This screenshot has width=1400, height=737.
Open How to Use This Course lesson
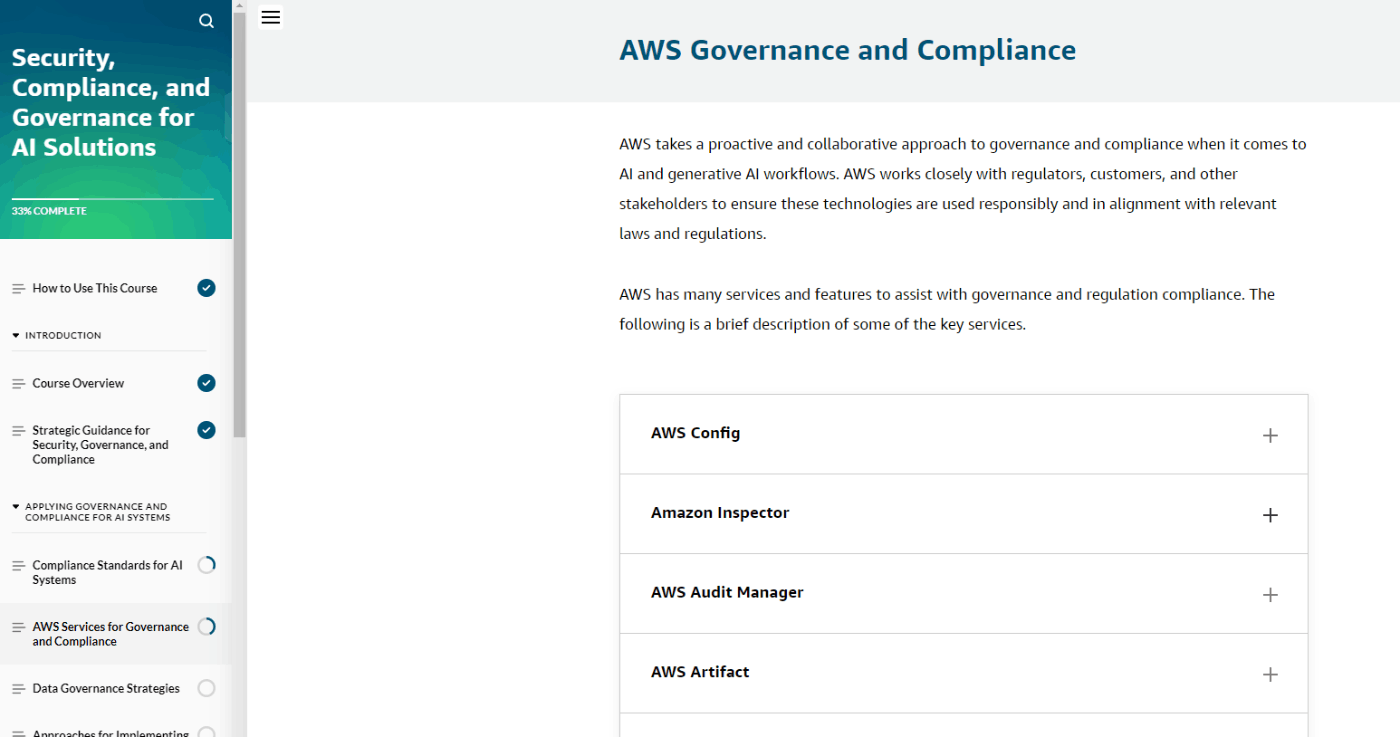click(95, 288)
